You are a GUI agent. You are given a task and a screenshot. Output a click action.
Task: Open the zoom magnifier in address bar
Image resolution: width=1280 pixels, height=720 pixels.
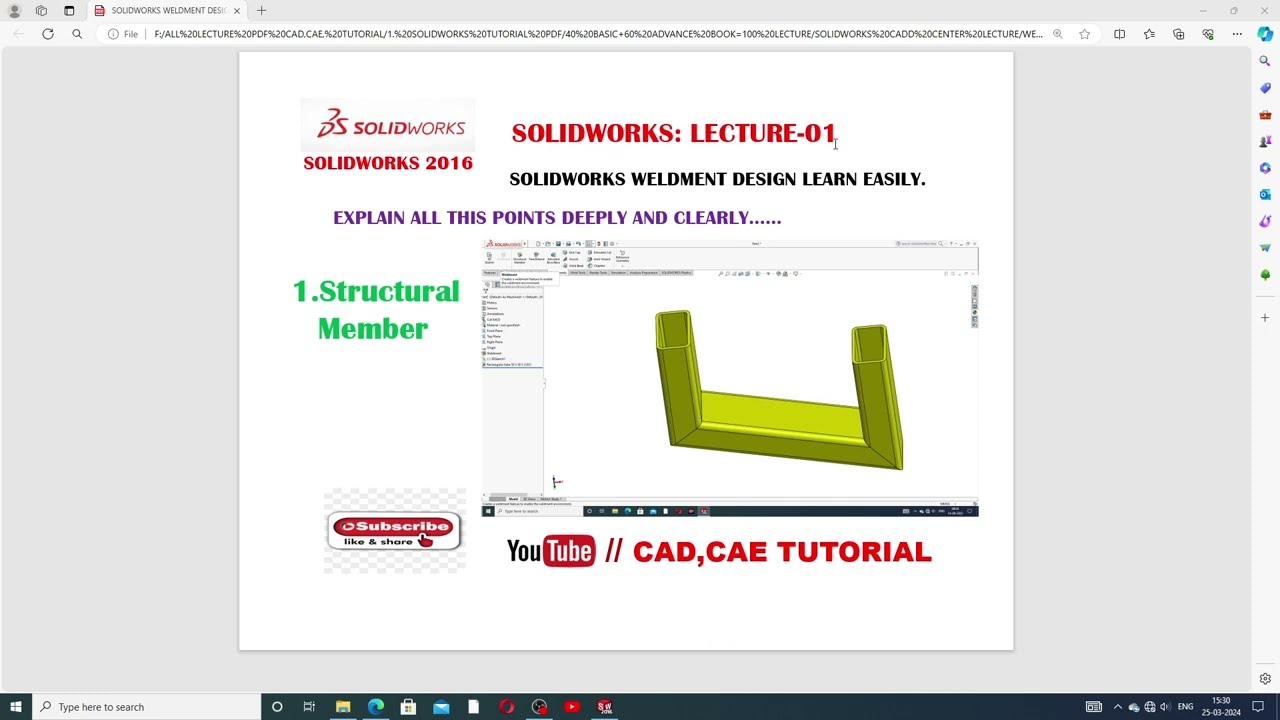pos(1057,34)
